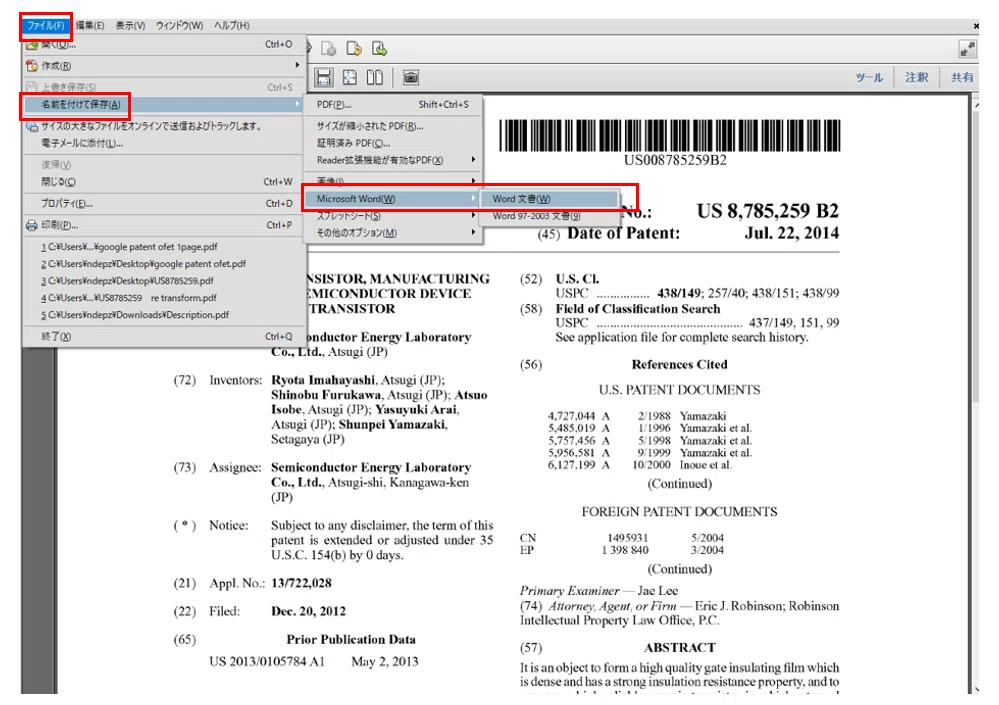Expand Reader拡張機能が有効なPDF submenu

[x=393, y=160]
